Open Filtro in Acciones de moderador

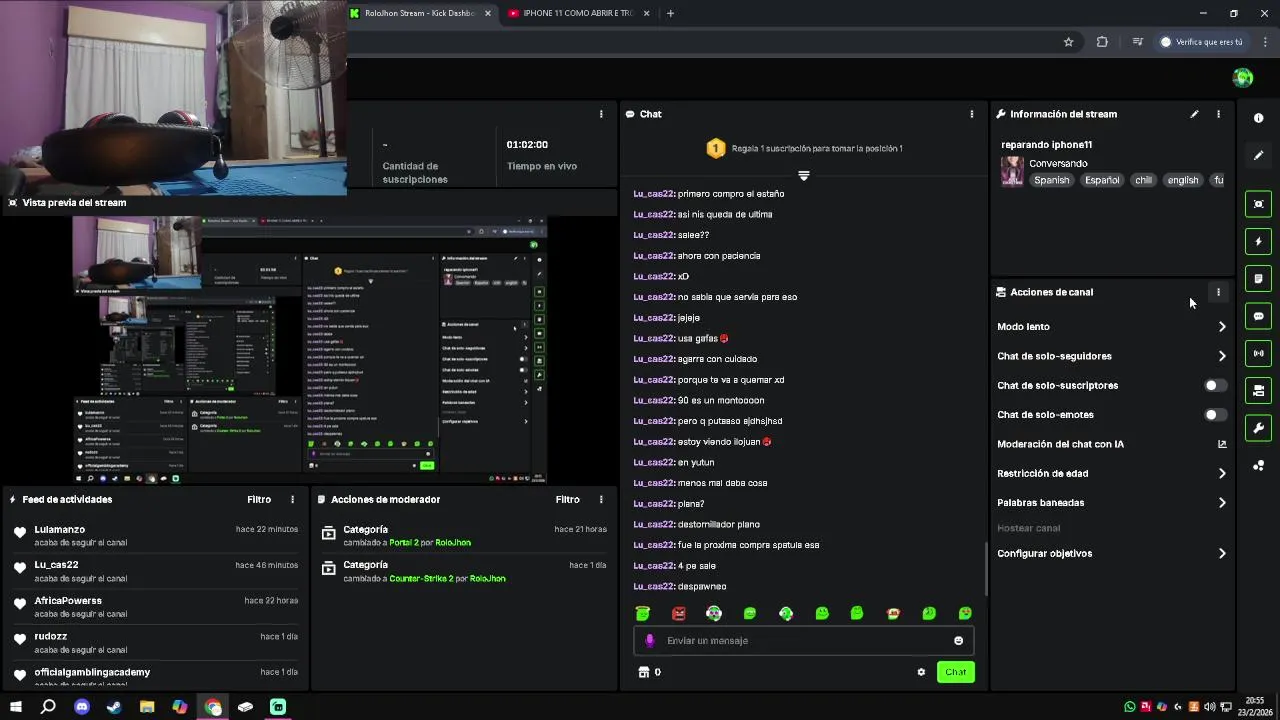pyautogui.click(x=567, y=499)
